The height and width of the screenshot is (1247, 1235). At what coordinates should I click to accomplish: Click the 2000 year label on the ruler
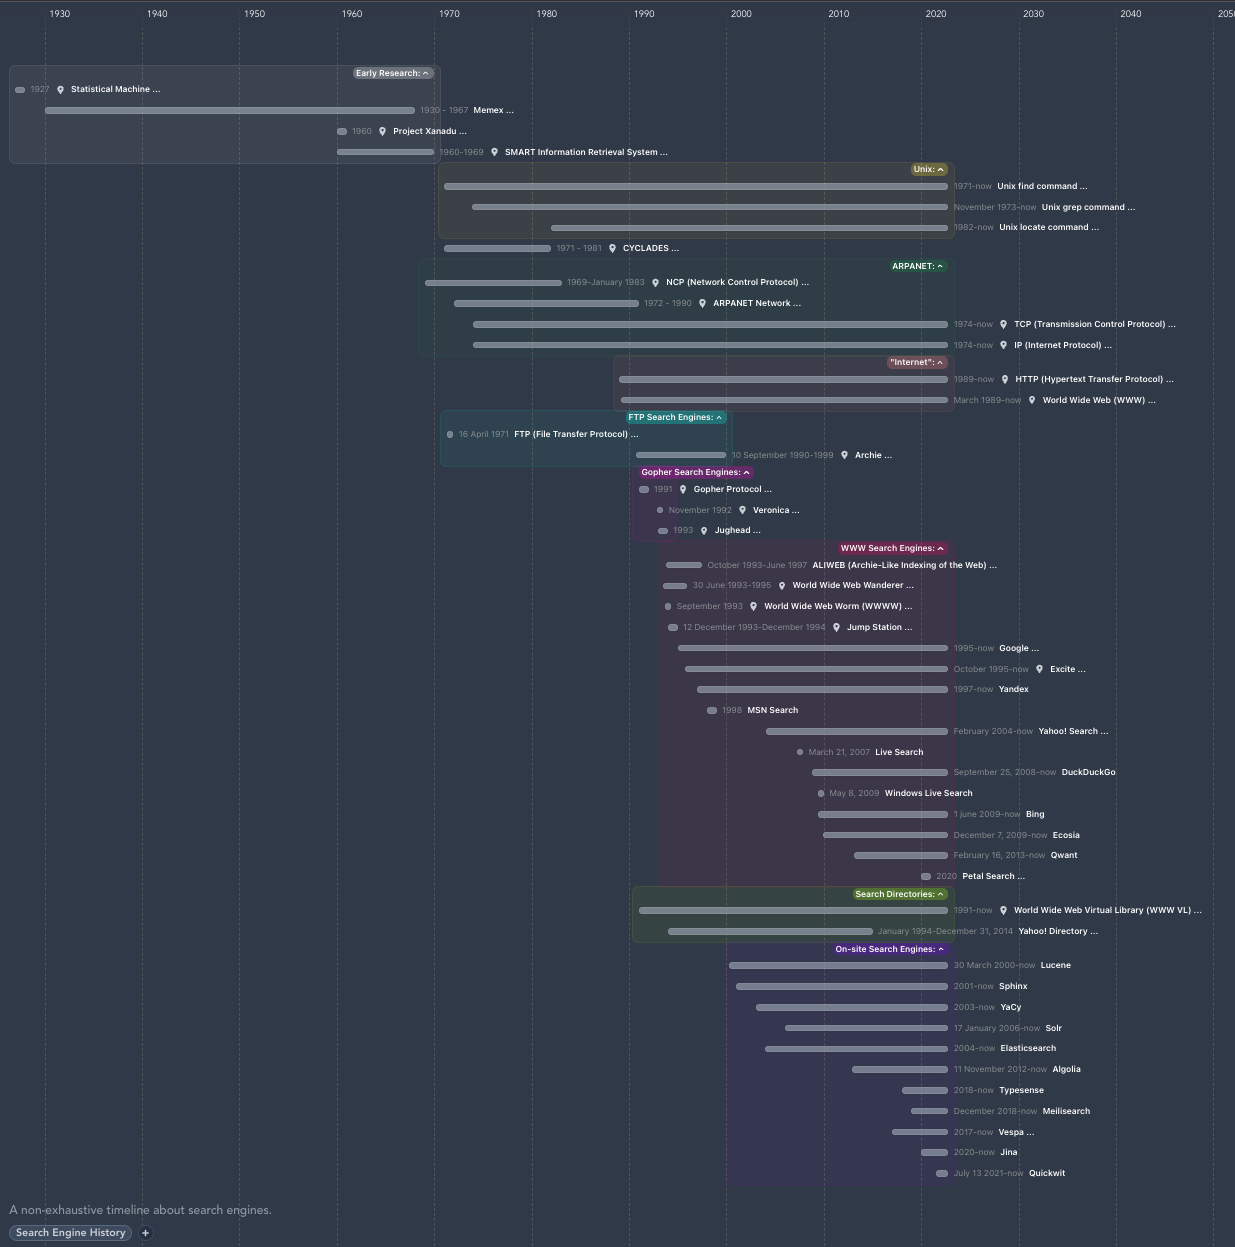[741, 14]
